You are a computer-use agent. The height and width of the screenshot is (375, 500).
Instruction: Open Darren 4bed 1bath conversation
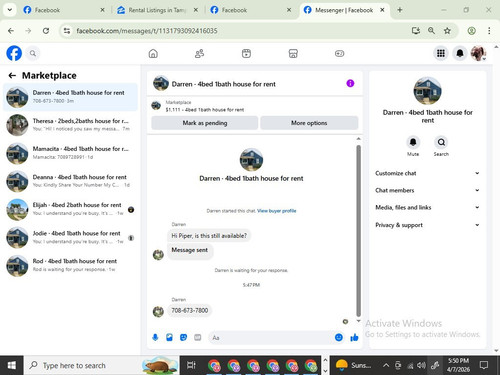click(x=70, y=97)
